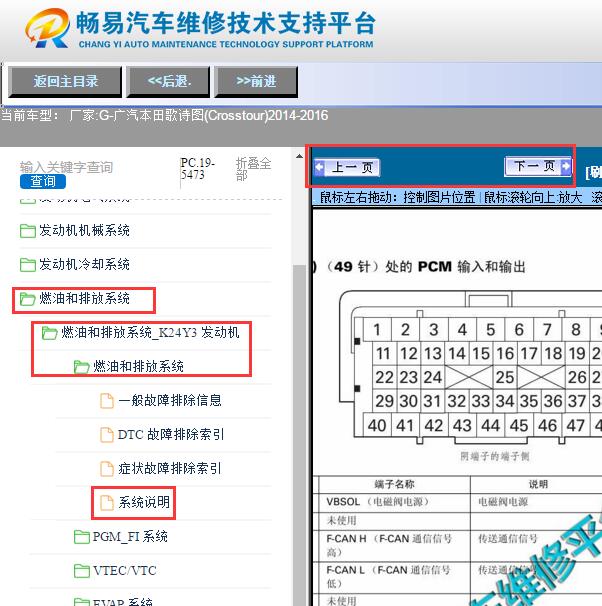
Task: Click document icon beside 一般故障排除信息
Action: click(107, 401)
